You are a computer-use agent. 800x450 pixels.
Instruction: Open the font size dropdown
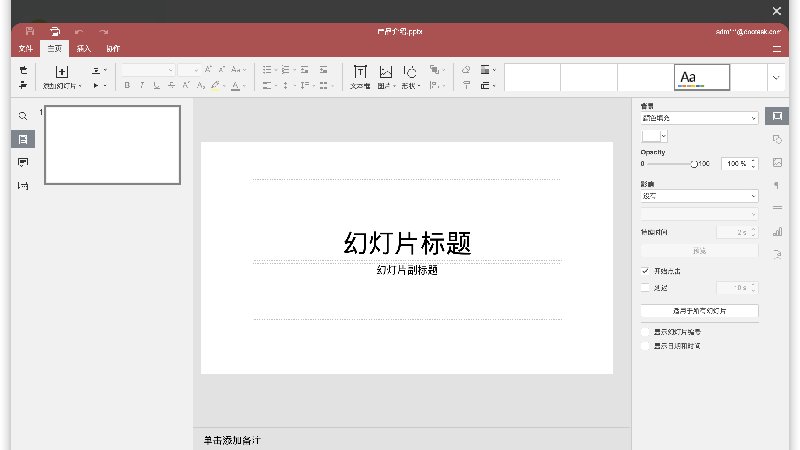tap(196, 70)
